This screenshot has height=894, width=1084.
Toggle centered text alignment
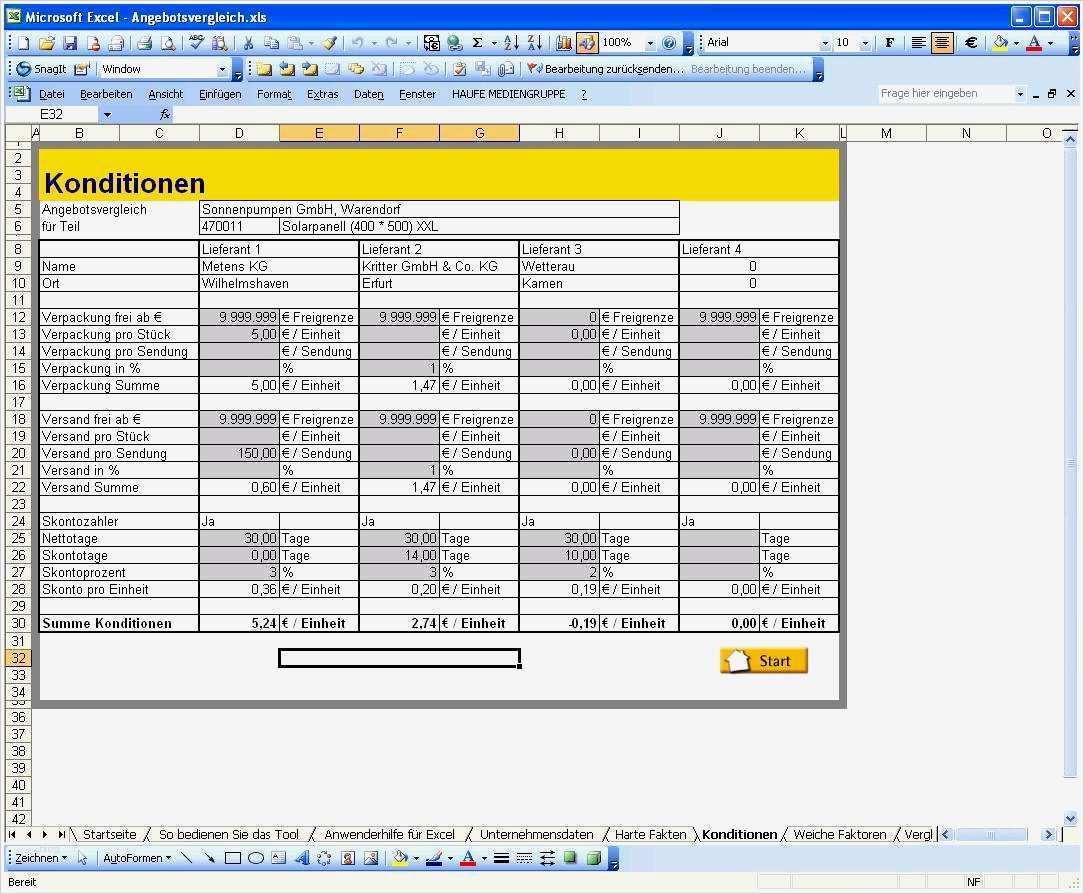click(x=941, y=42)
